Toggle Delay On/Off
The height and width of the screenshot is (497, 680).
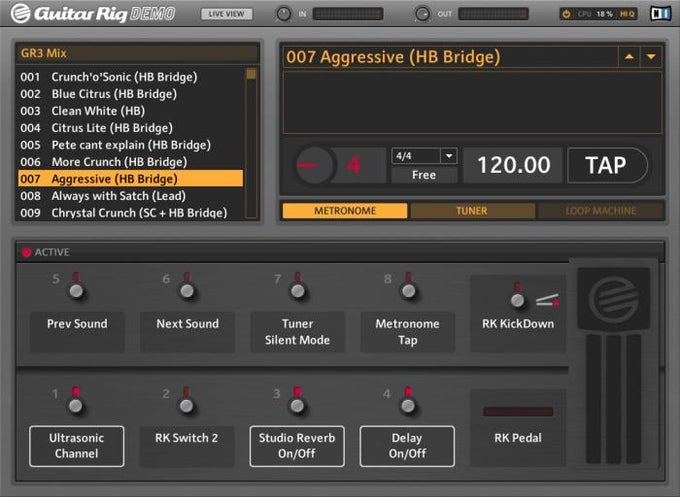(x=407, y=446)
